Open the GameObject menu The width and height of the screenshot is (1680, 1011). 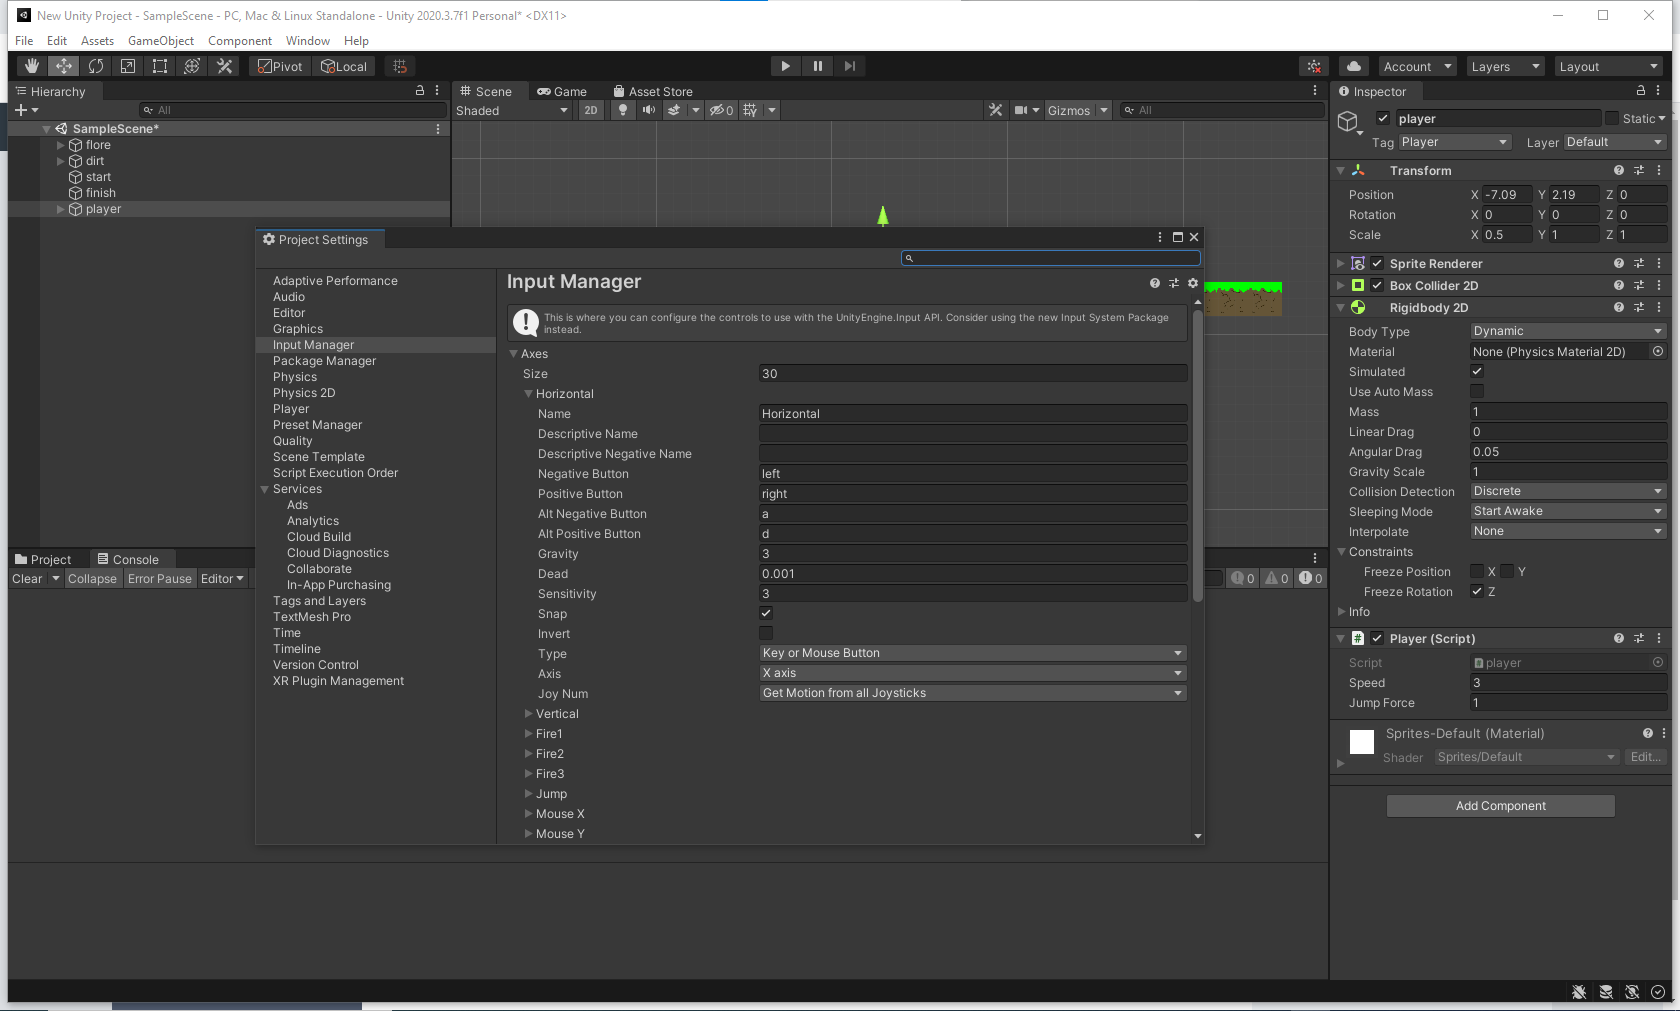pos(161,41)
